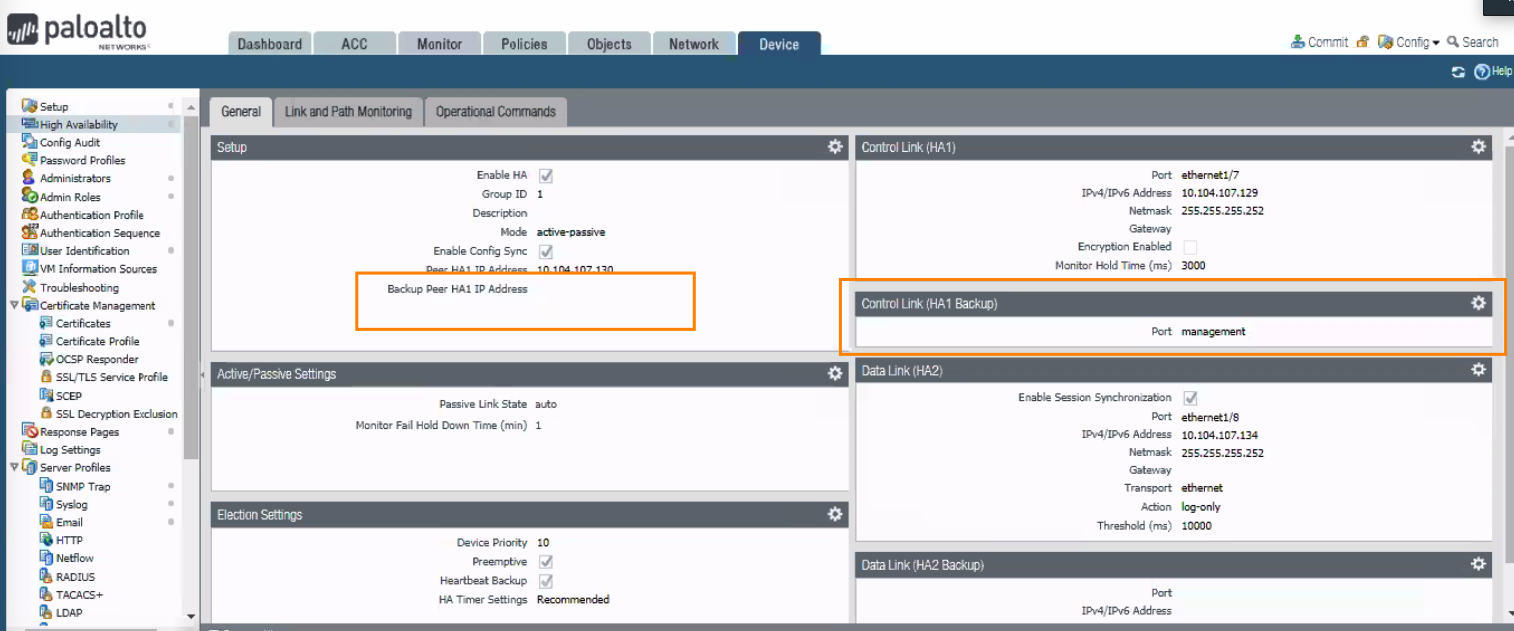Open Data Link (HA2 Backup) settings gear
Viewport: 1514px width, 631px height.
coord(1478,564)
